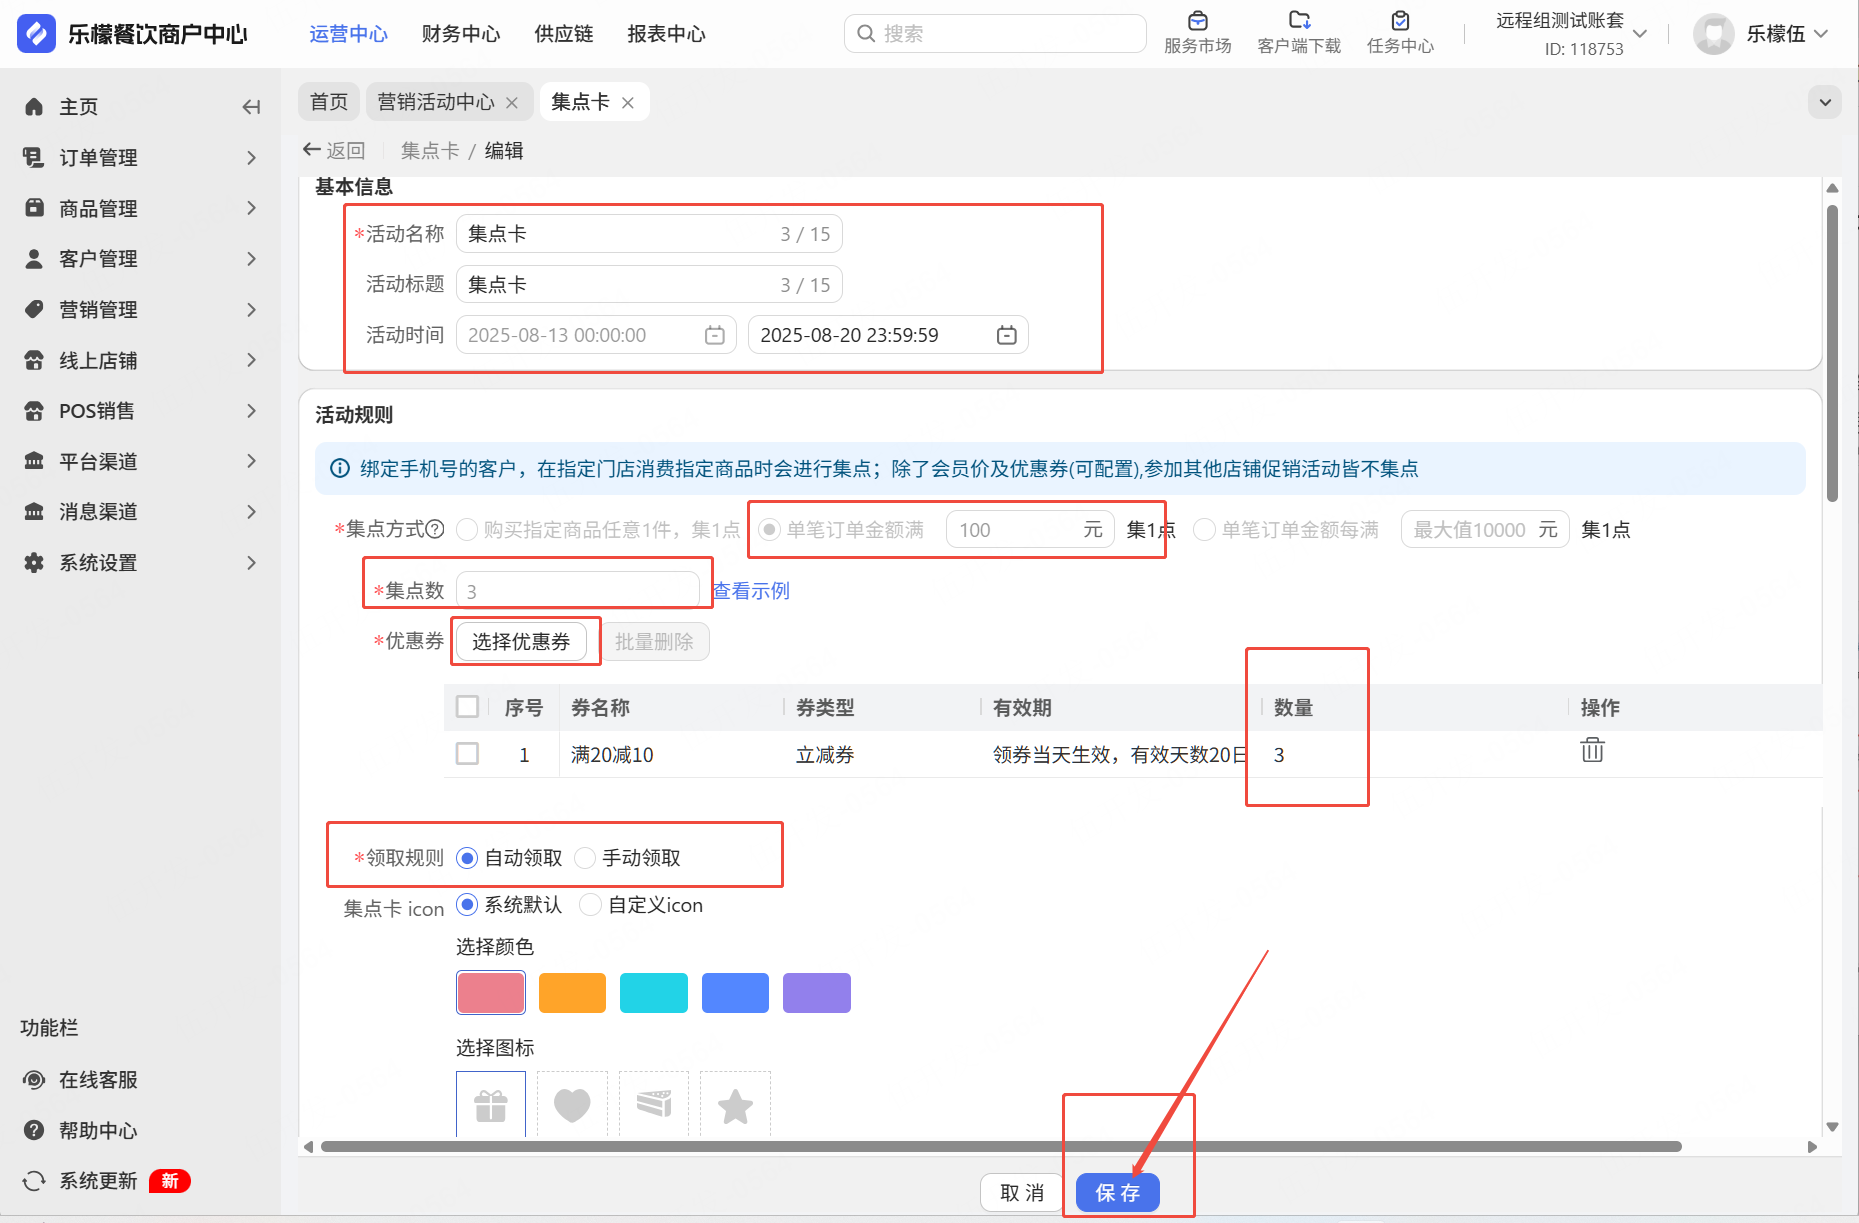This screenshot has height=1223, width=1859.
Task: Choose the heart card icon
Action: 572,1104
